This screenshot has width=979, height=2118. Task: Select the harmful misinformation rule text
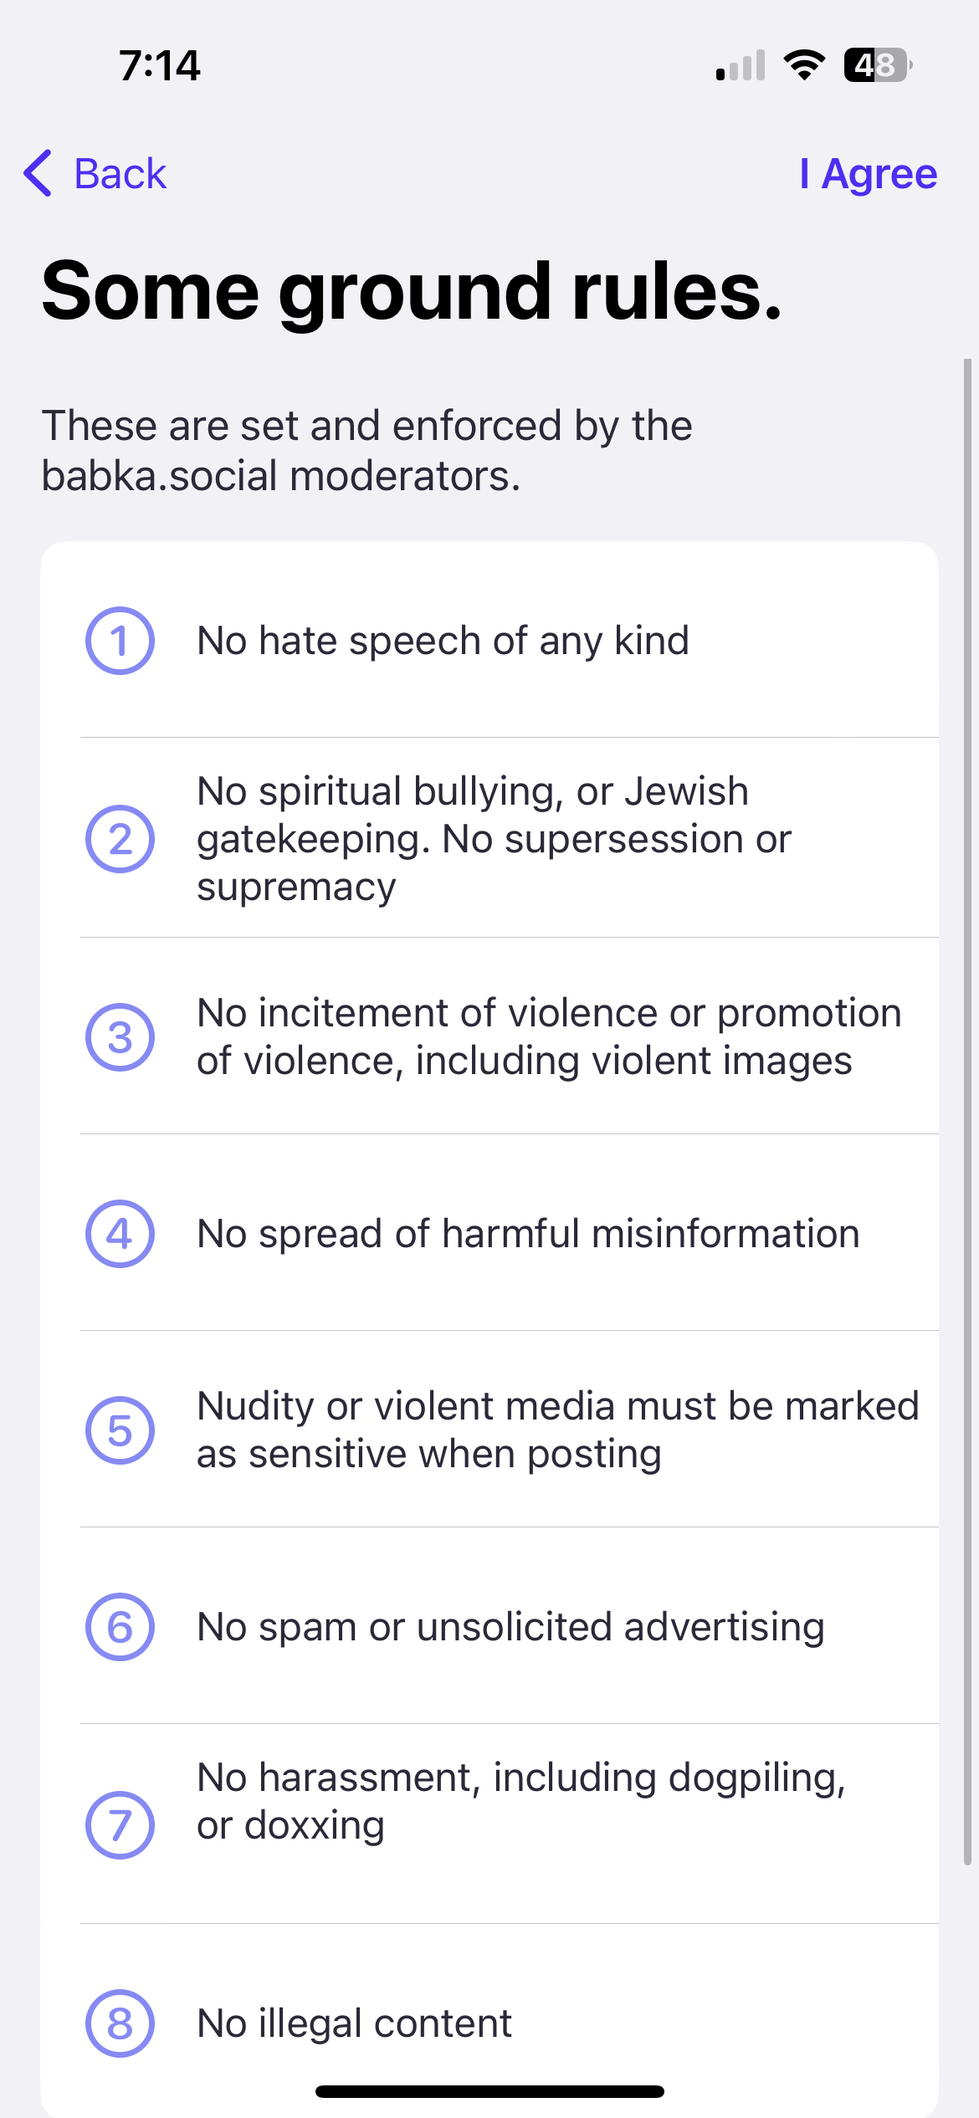528,1234
